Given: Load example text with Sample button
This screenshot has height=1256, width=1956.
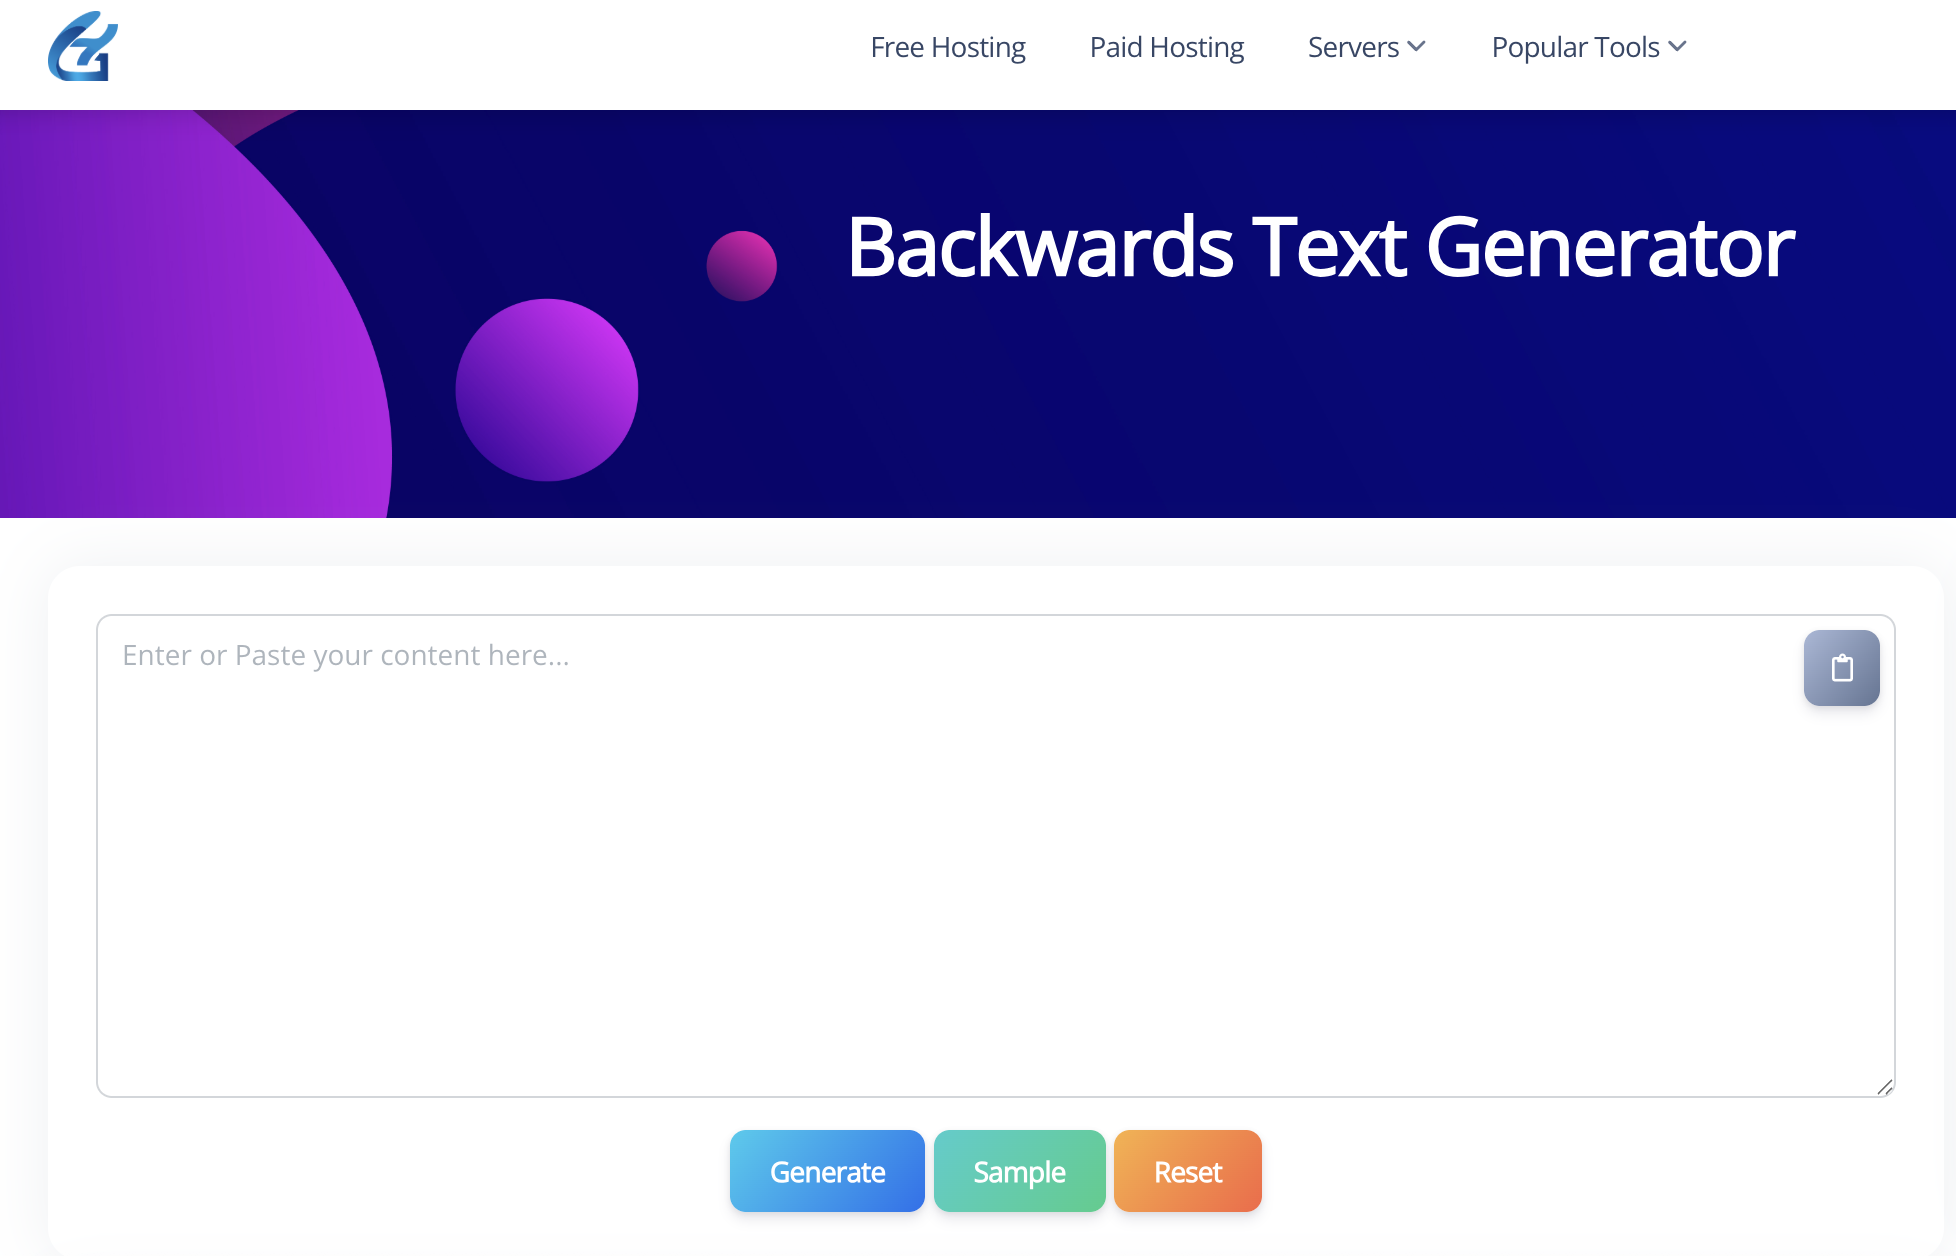Looking at the screenshot, I should [x=1019, y=1171].
